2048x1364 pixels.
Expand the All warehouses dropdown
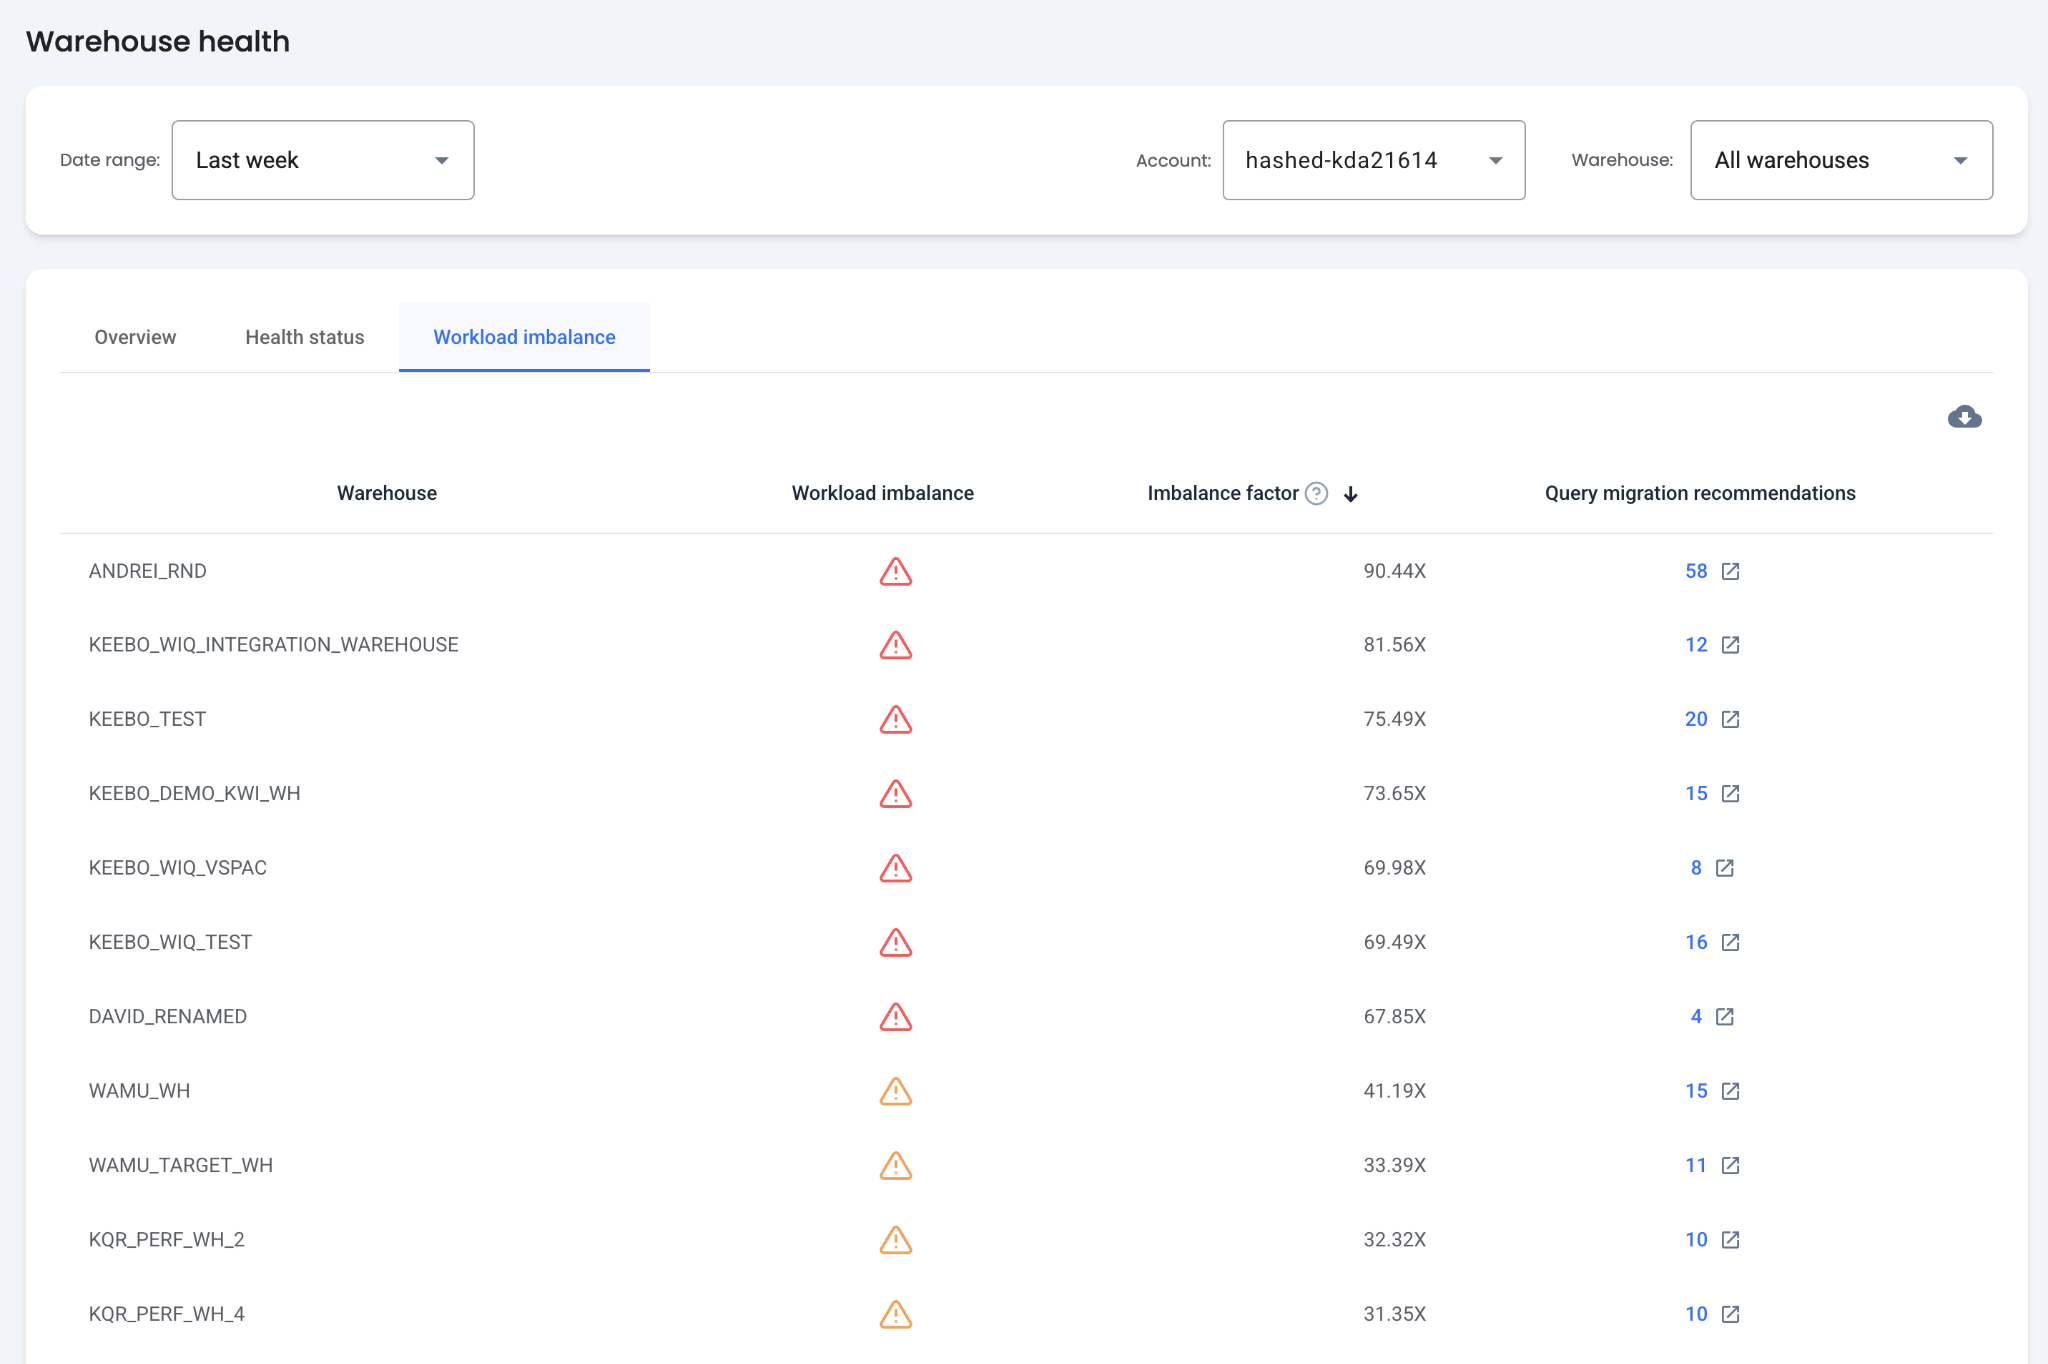[1840, 160]
